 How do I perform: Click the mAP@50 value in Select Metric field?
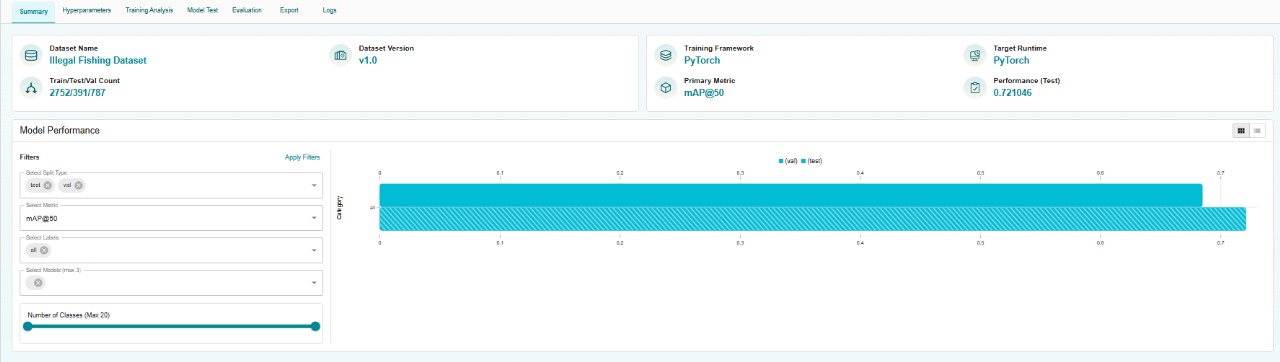click(x=42, y=218)
